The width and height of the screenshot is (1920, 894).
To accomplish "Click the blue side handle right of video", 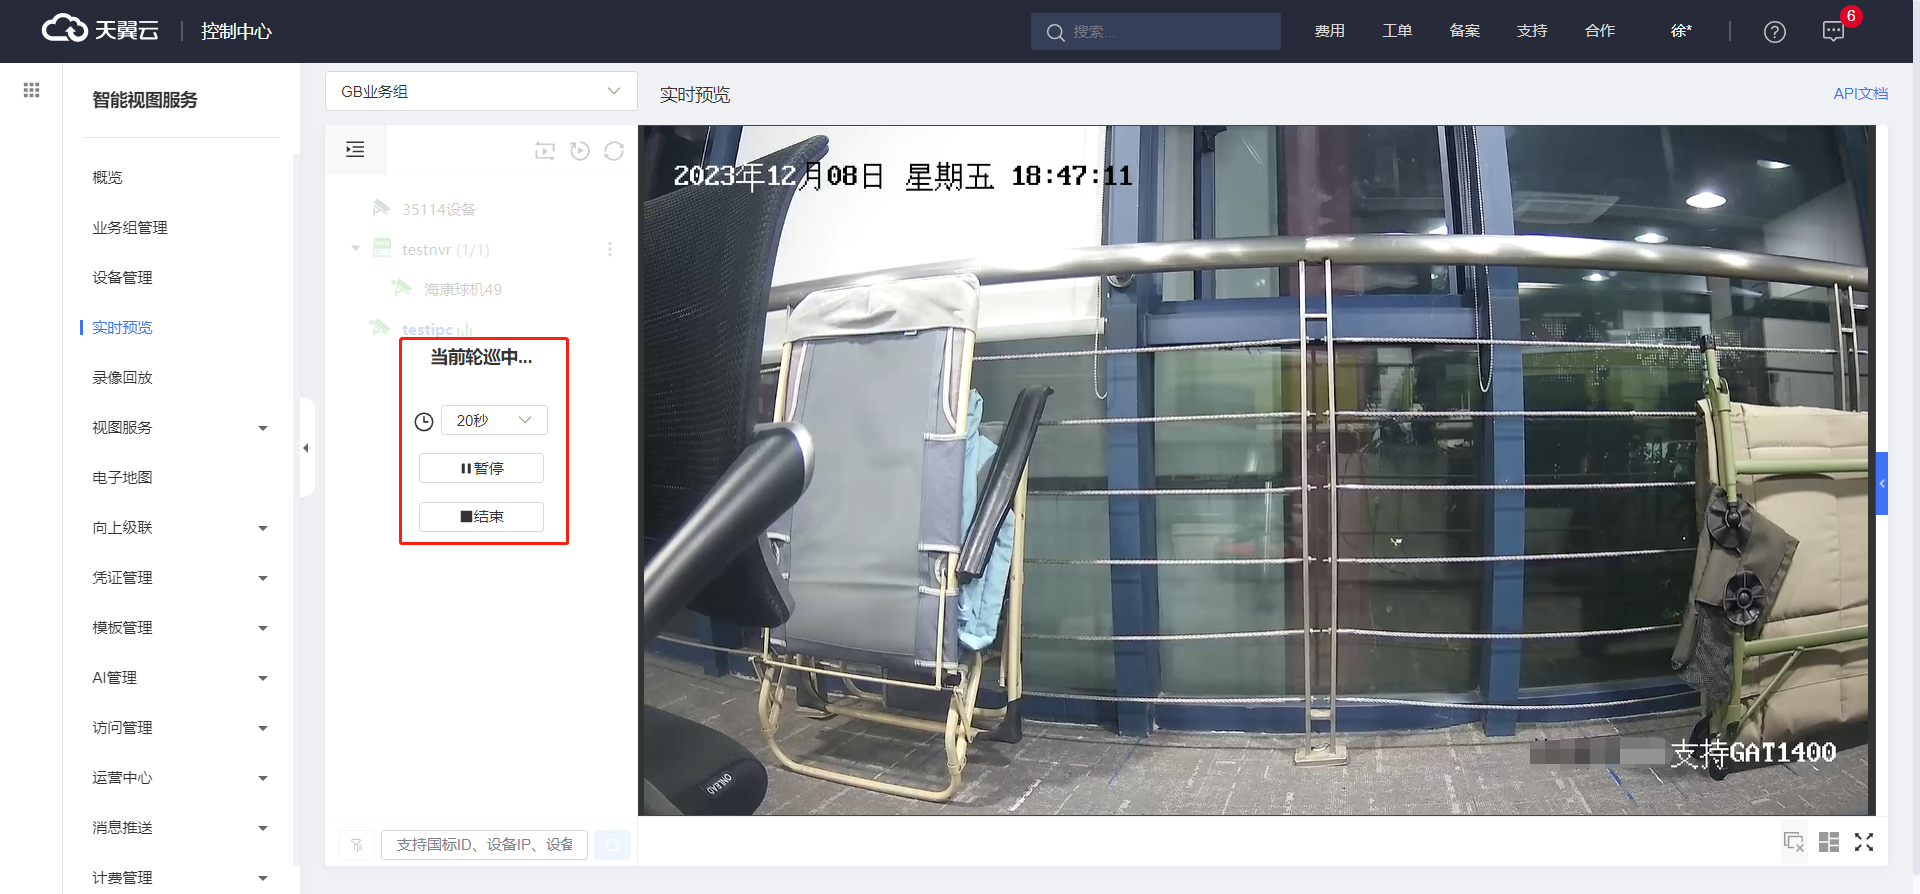I will click(x=1882, y=484).
